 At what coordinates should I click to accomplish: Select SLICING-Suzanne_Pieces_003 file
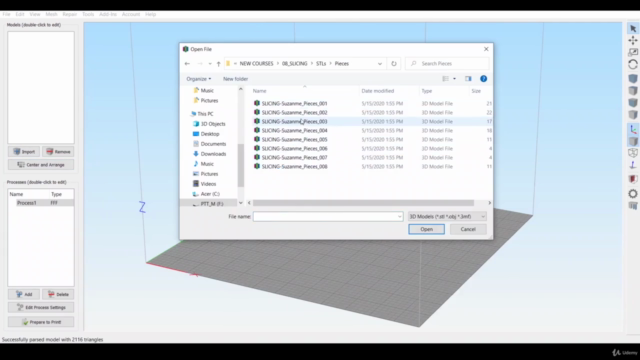pos(294,122)
